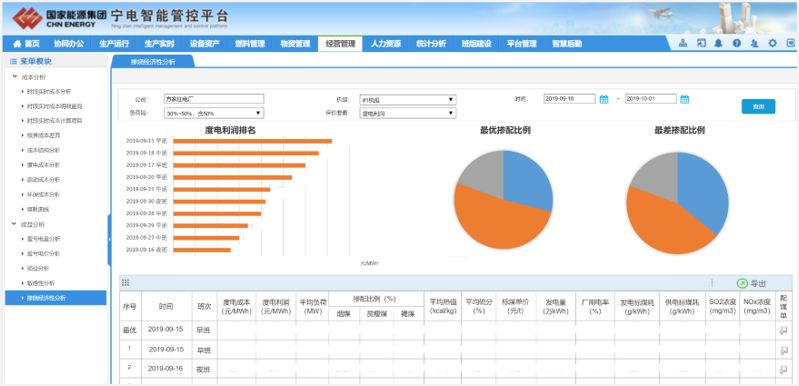Open the 评价要素 dropdown
The width and height of the screenshot is (799, 386).
click(408, 113)
